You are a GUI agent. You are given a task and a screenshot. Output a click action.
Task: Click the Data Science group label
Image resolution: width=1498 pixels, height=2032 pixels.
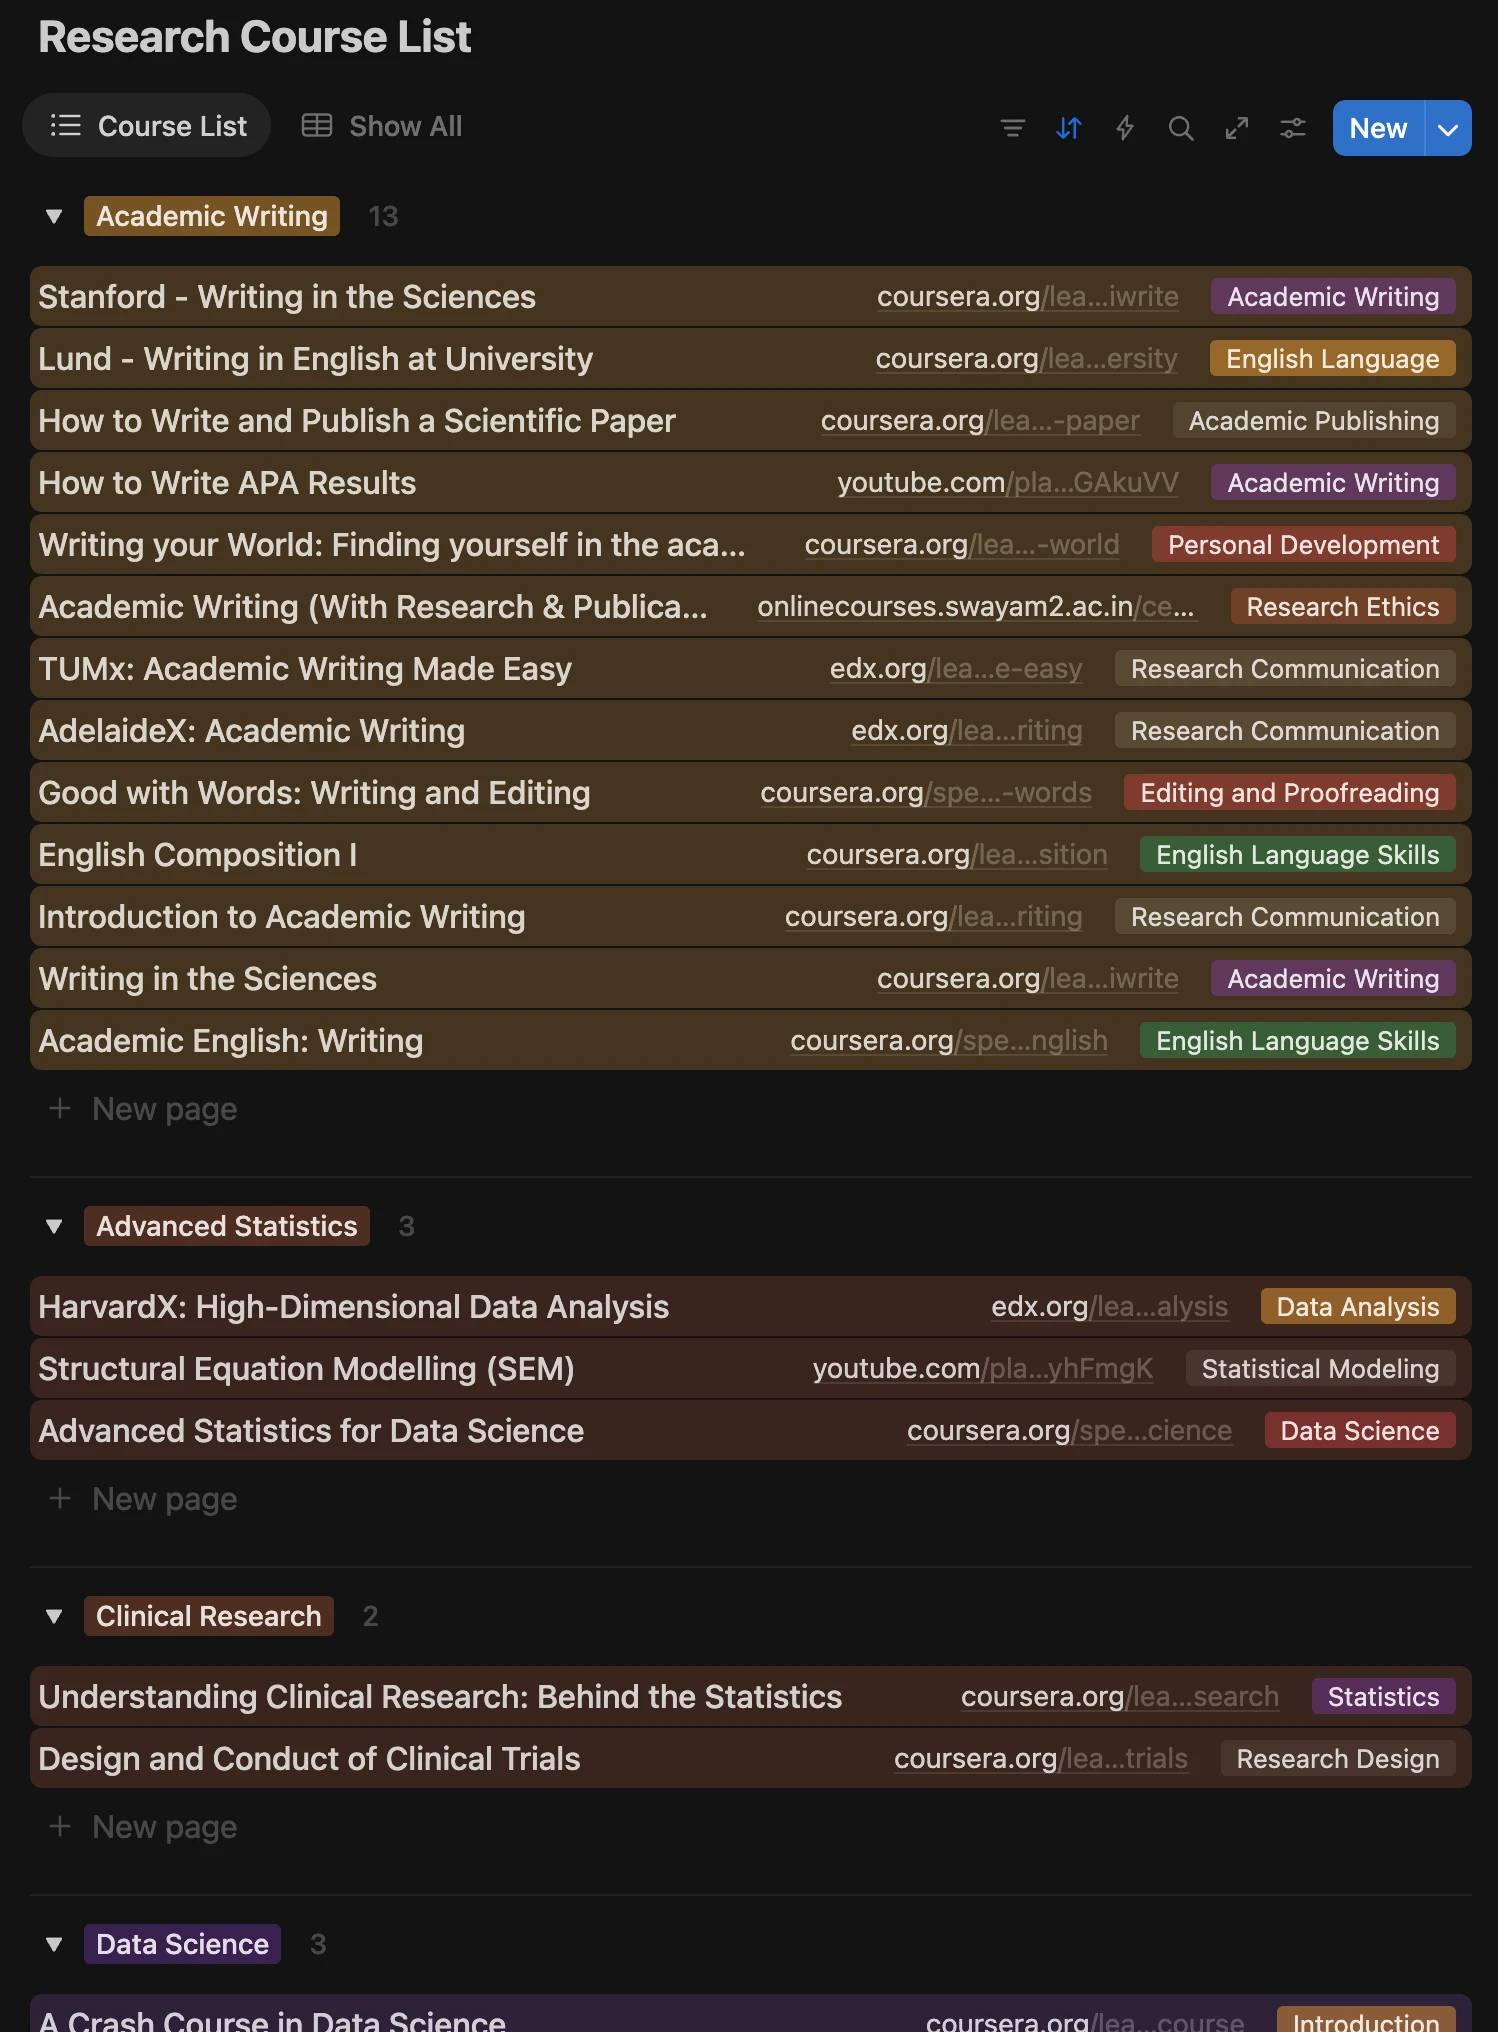(x=182, y=1944)
